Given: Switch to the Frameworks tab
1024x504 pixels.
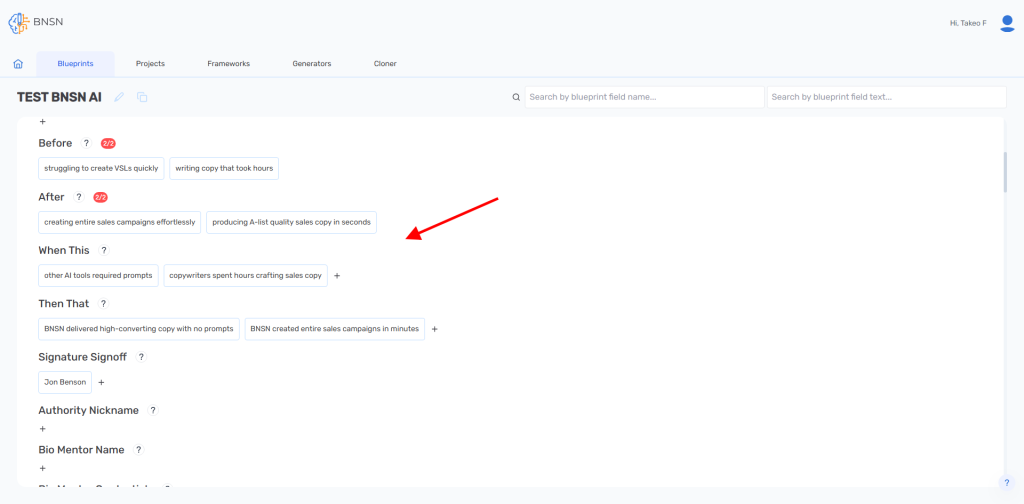Looking at the screenshot, I should [x=229, y=64].
